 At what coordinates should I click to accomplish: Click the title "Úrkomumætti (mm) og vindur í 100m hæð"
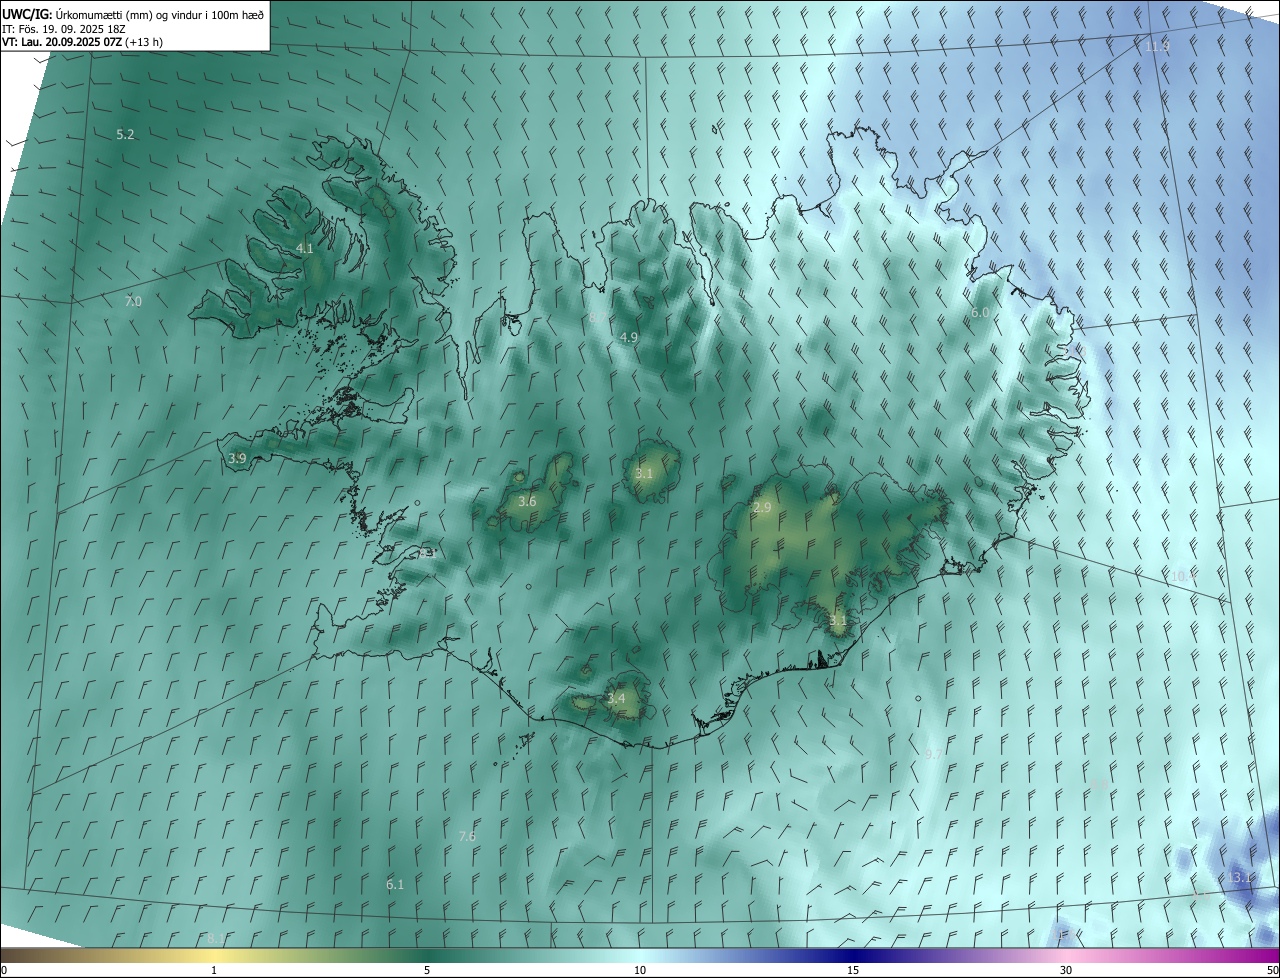tap(159, 14)
